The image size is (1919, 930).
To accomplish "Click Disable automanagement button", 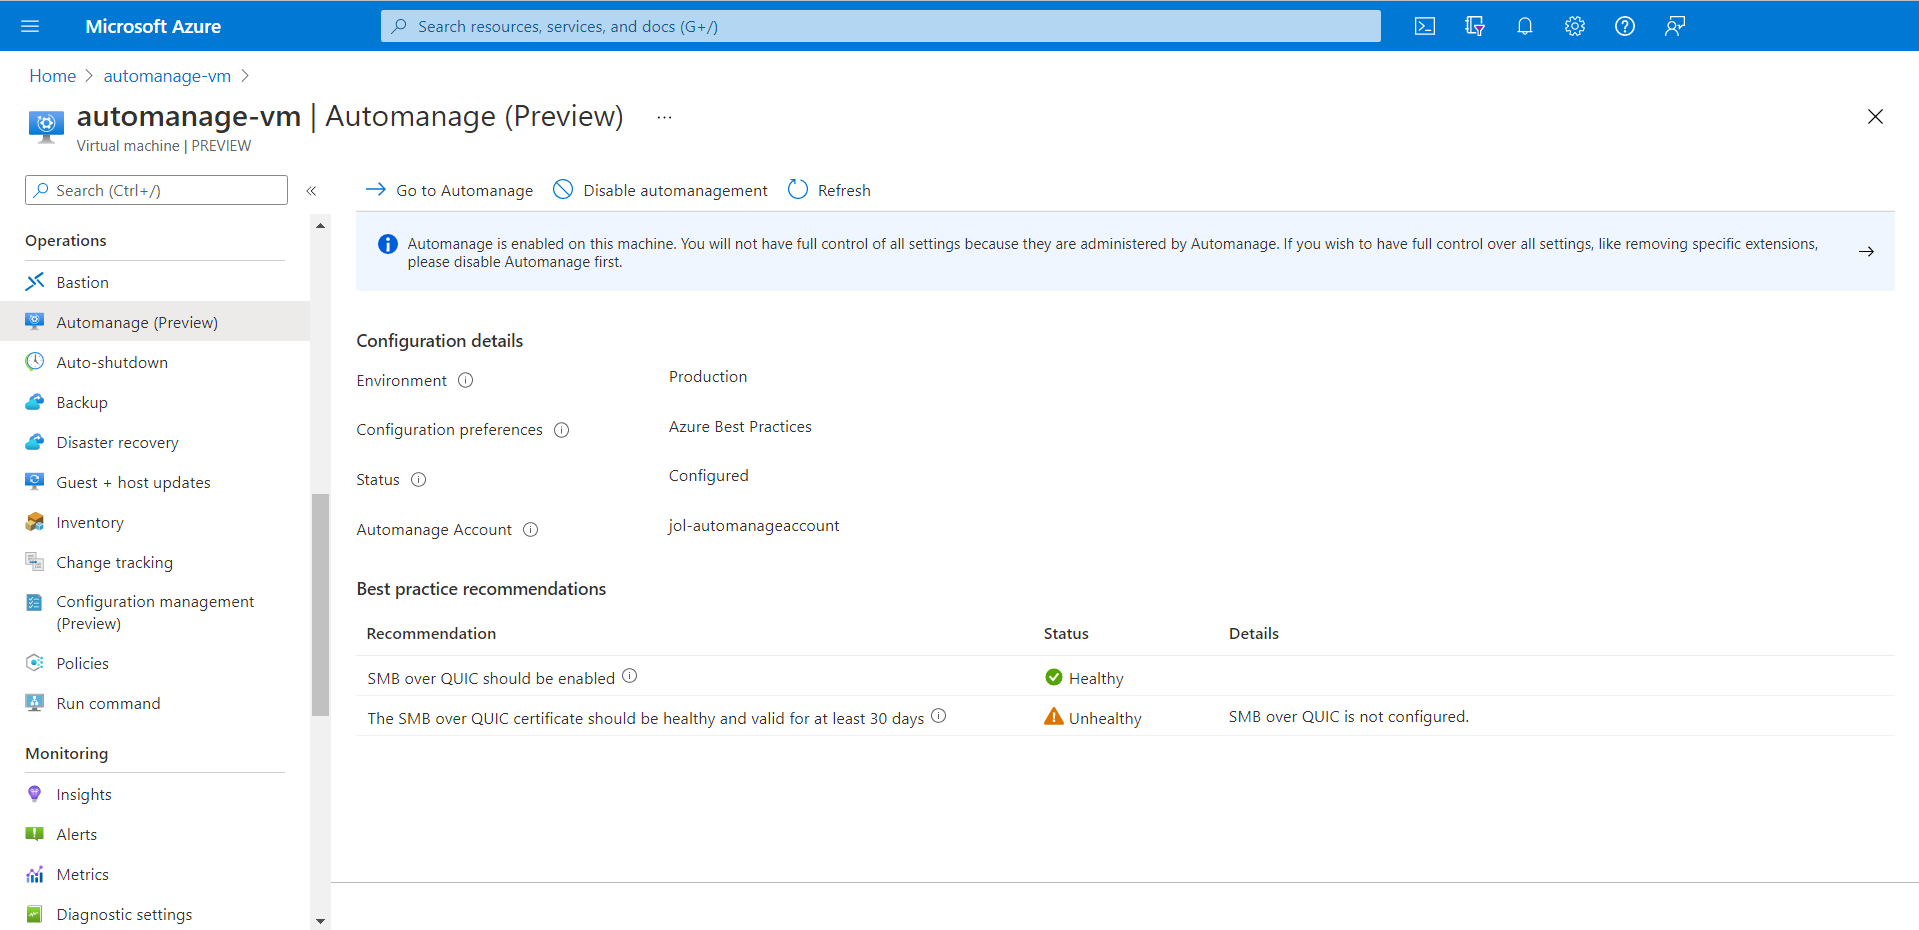I will (660, 190).
